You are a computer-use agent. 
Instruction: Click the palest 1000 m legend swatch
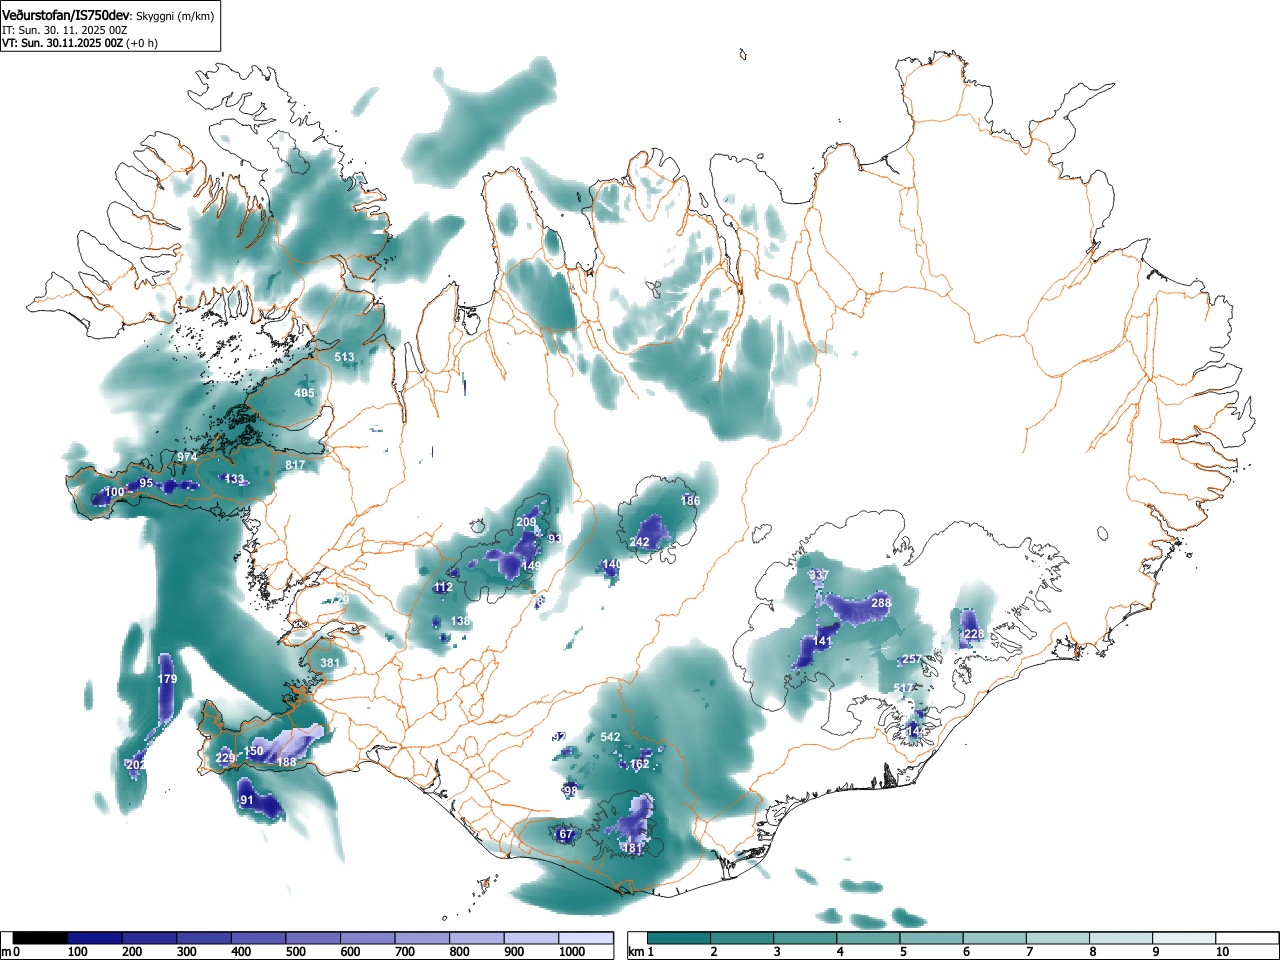point(586,938)
